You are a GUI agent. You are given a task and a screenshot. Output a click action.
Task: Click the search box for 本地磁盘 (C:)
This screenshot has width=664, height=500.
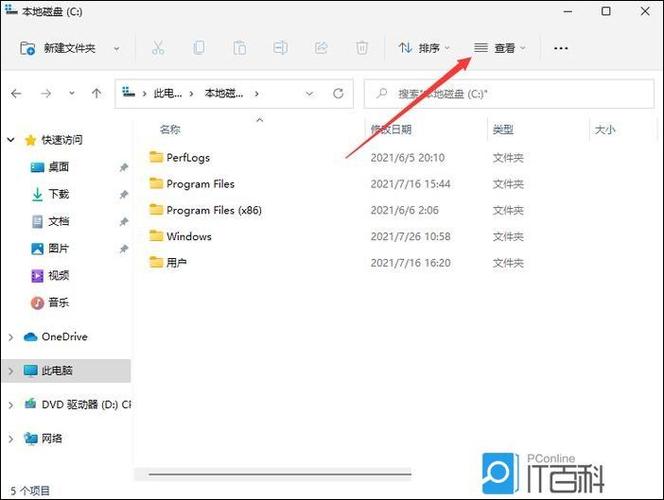(x=509, y=94)
